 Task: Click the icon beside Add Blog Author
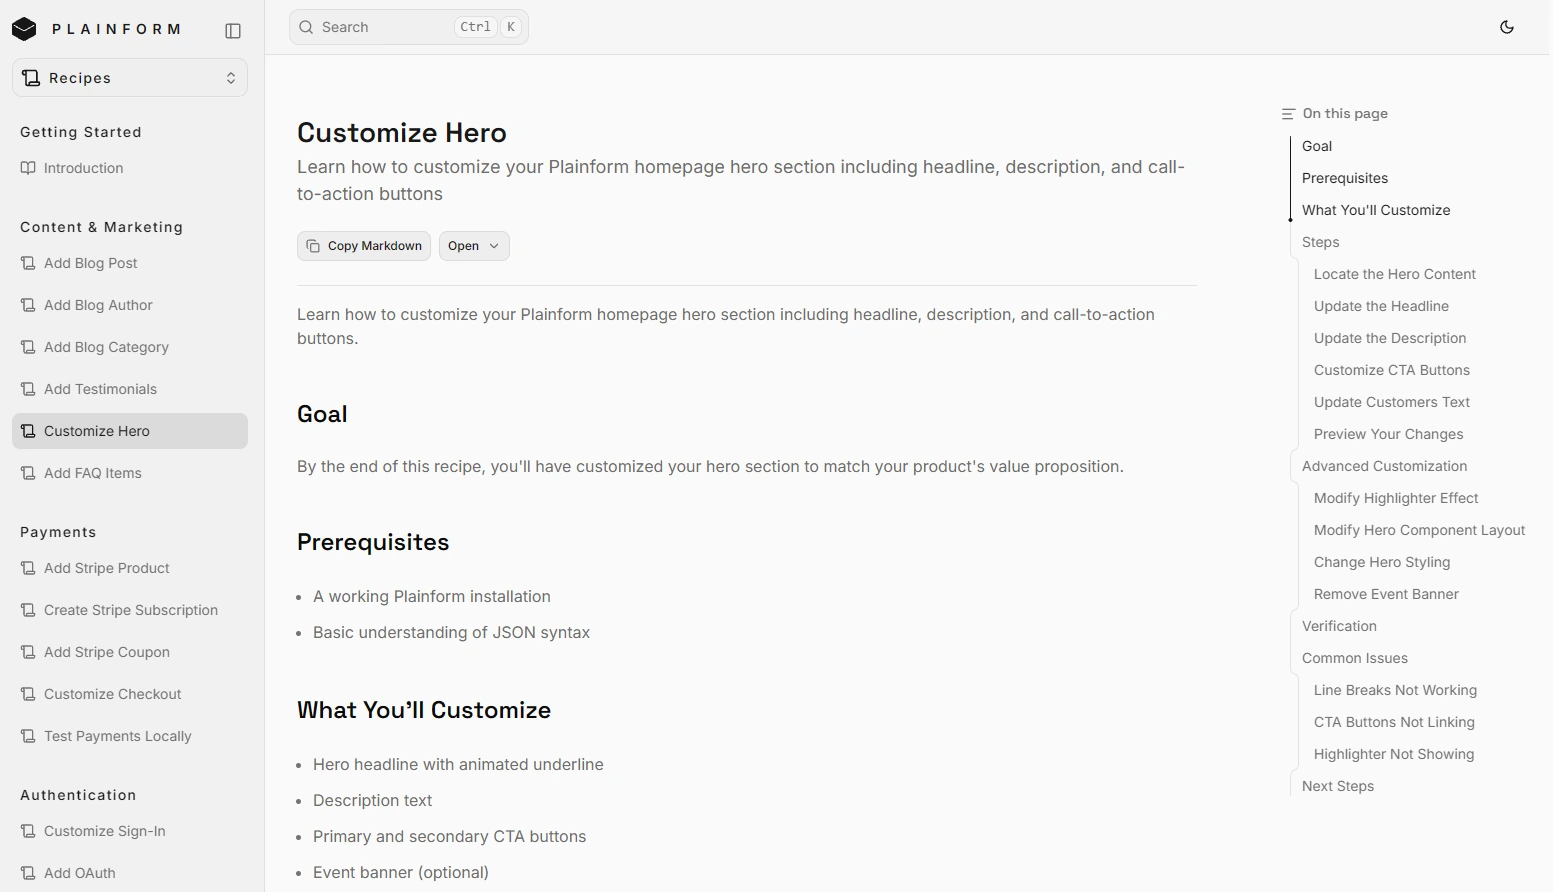pos(28,305)
